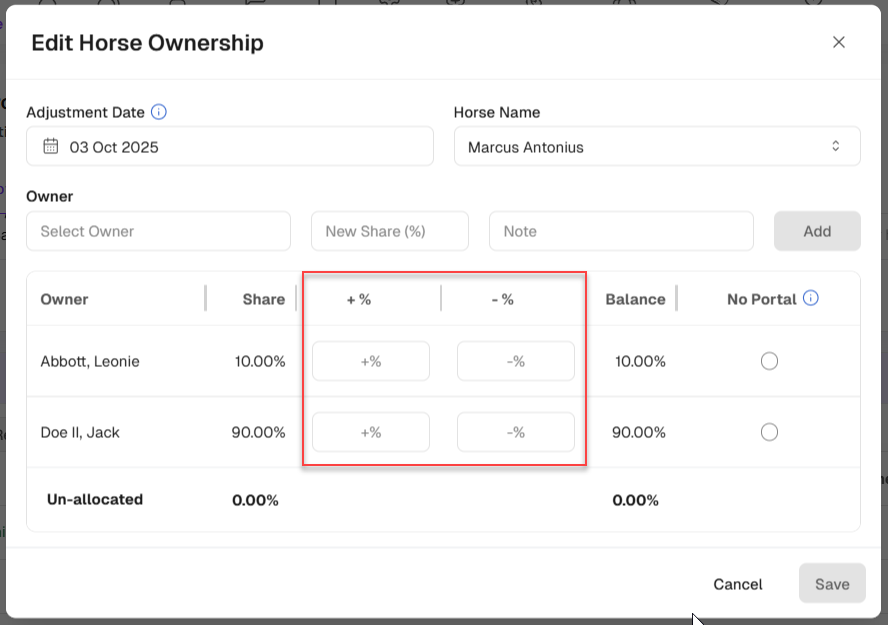
Task: Click the Balance column header
Action: (635, 299)
